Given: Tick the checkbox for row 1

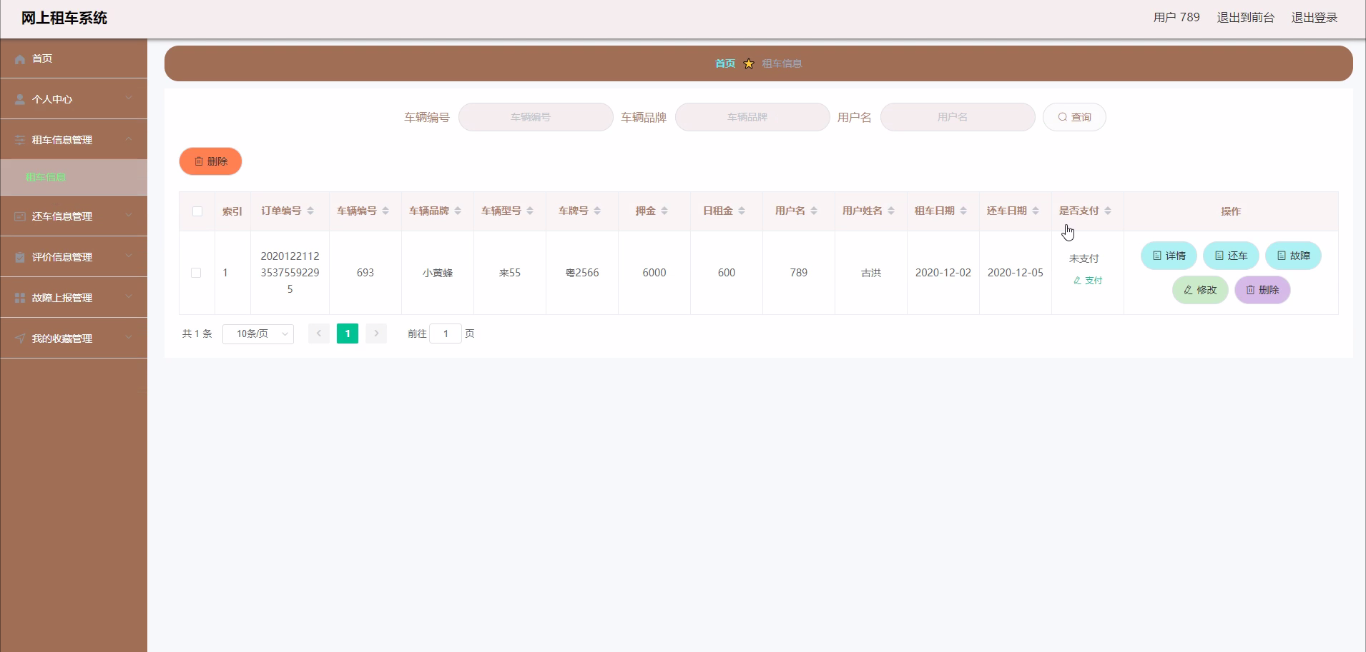Looking at the screenshot, I should click(x=196, y=273).
